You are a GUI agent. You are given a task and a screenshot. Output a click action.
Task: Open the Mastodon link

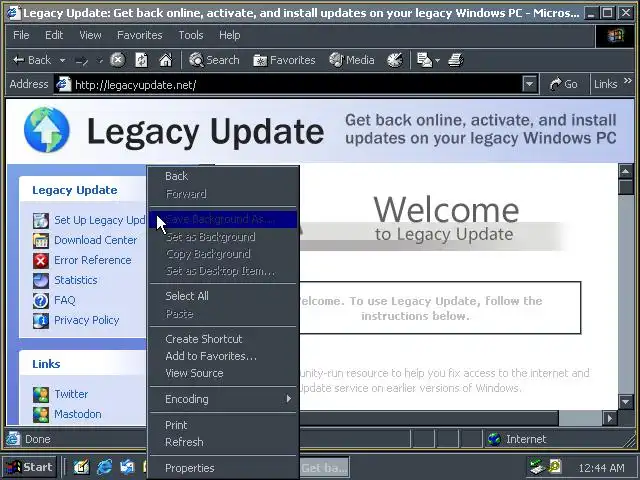(x=78, y=414)
